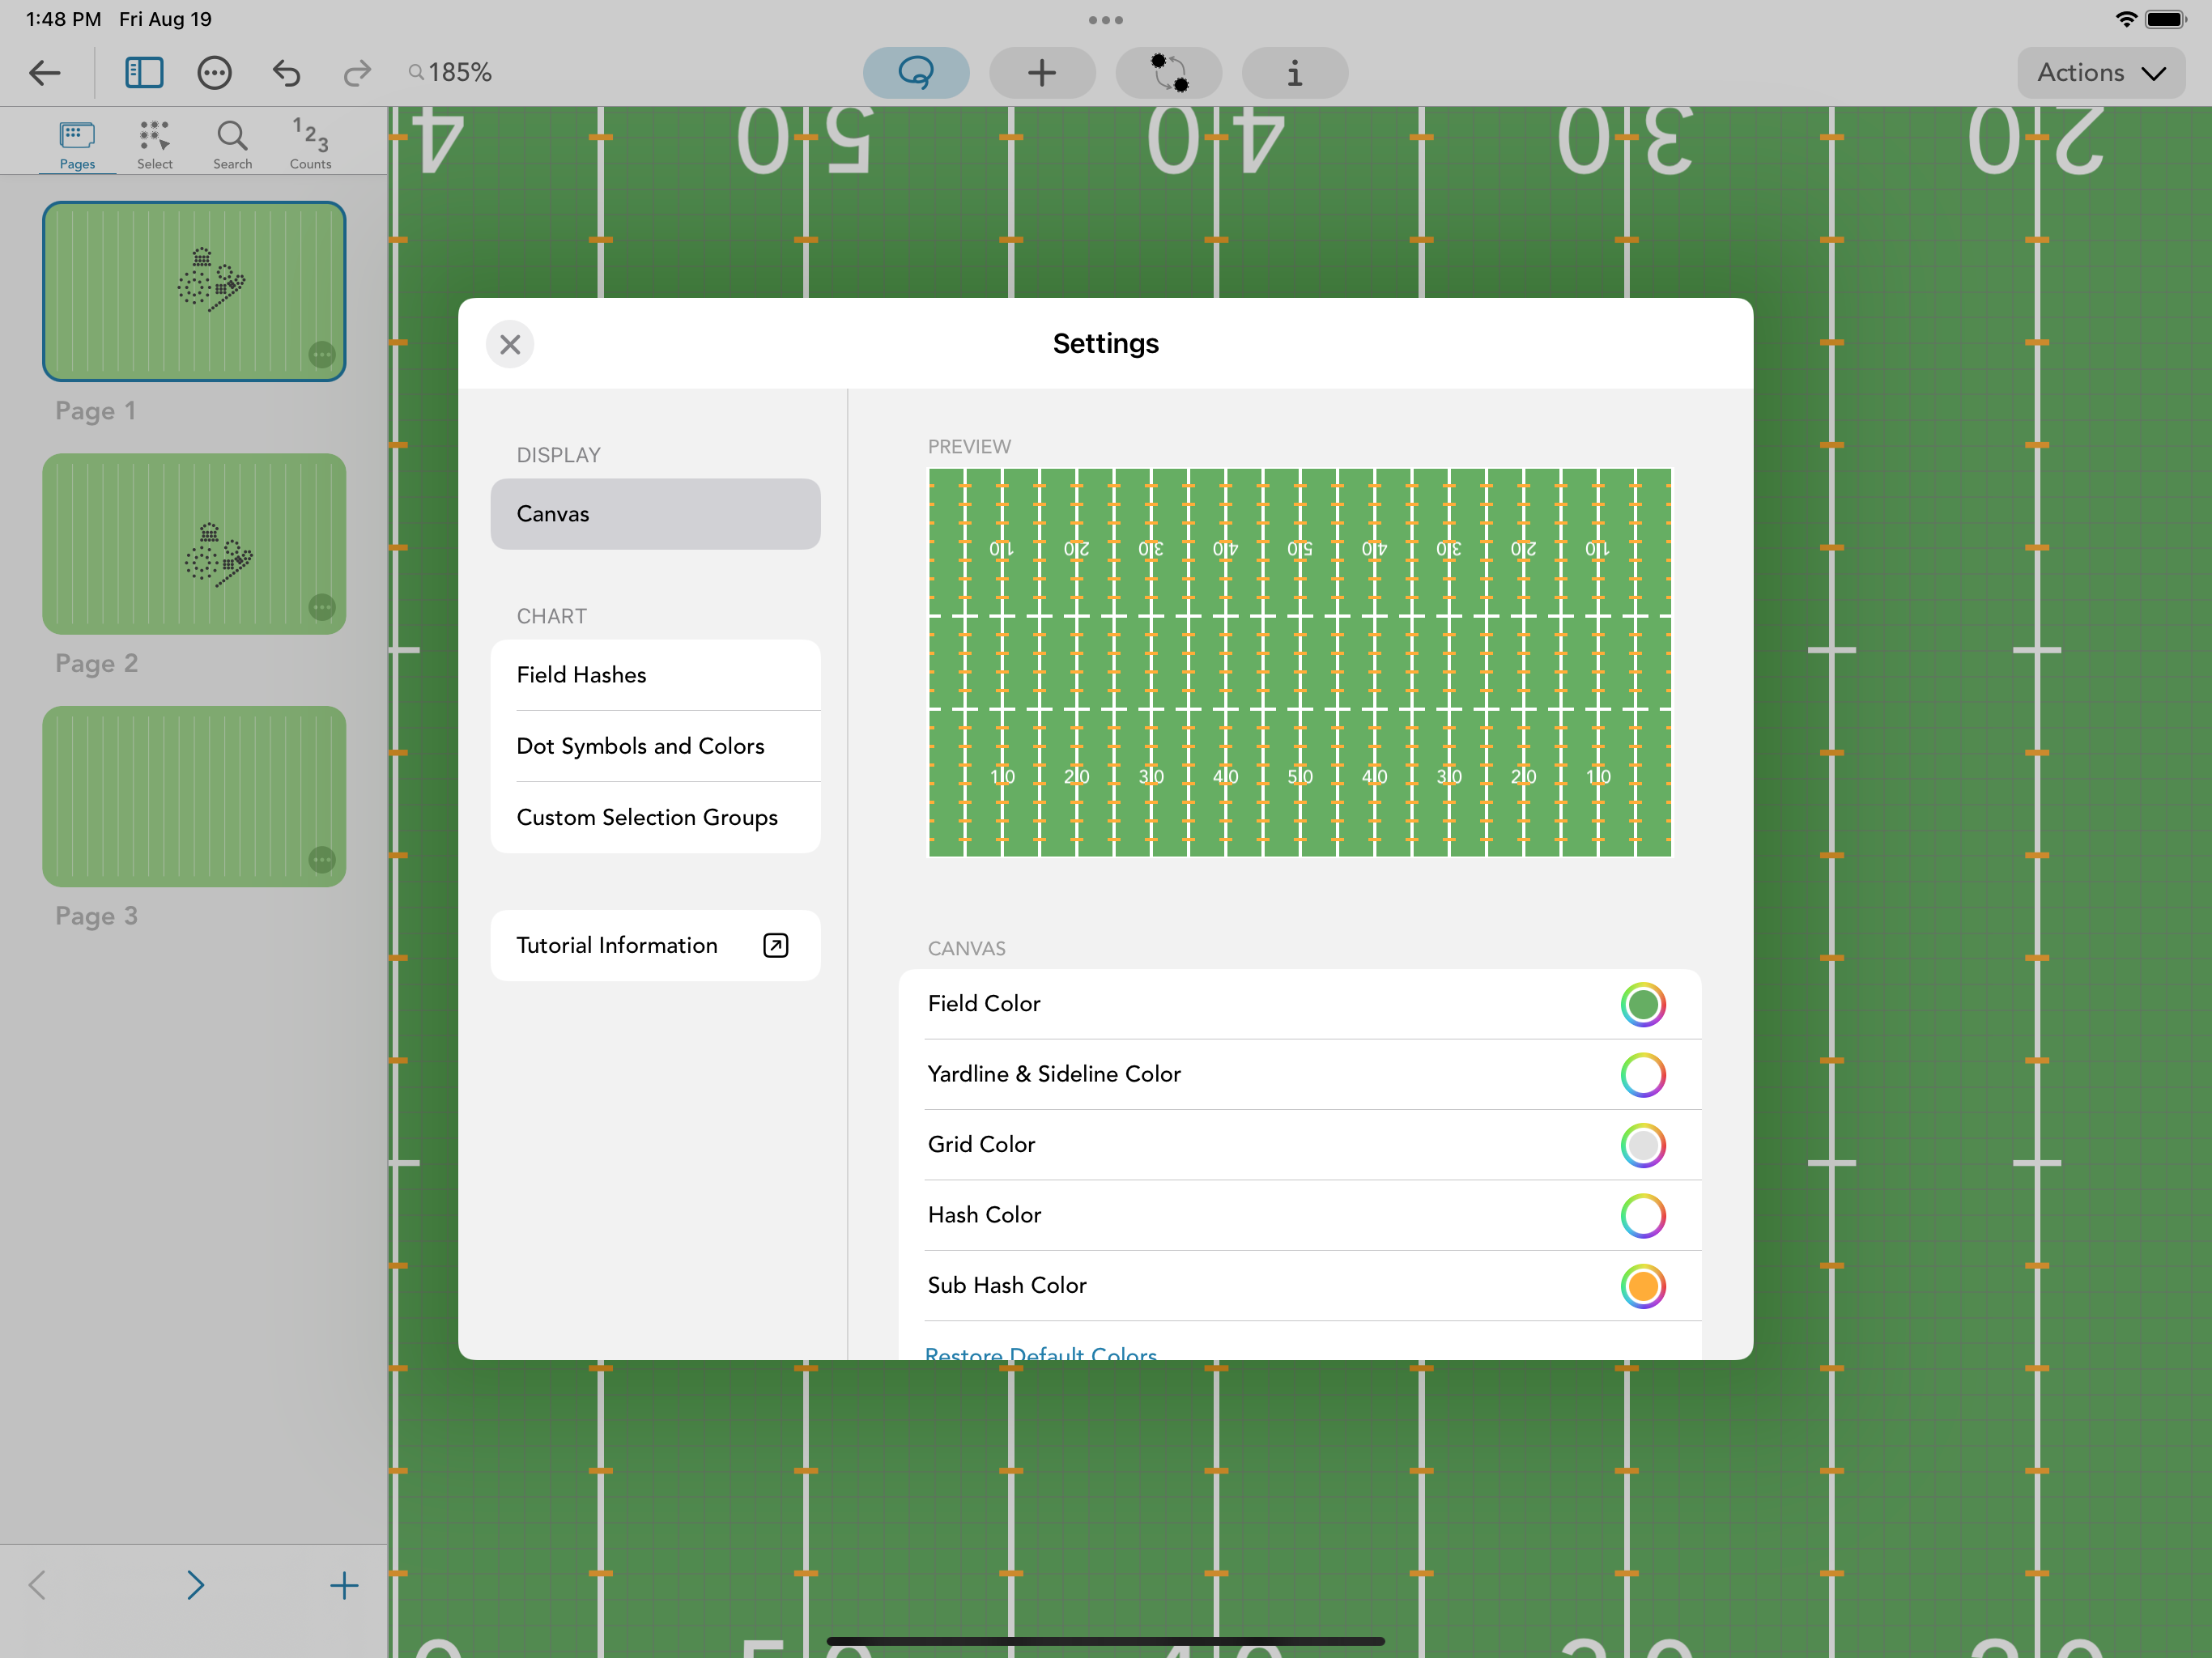Screen dimensions: 2212x1658
Task: Open the info 'i' button
Action: [1294, 73]
